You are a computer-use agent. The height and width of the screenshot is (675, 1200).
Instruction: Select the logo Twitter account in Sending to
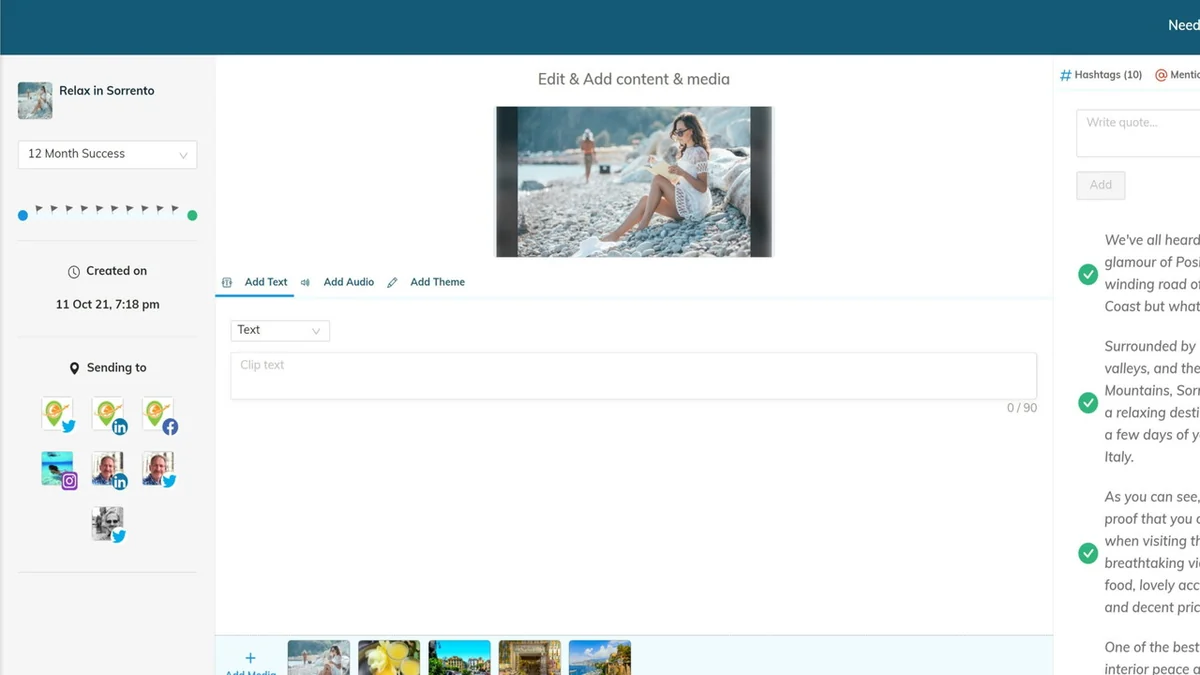click(x=58, y=414)
